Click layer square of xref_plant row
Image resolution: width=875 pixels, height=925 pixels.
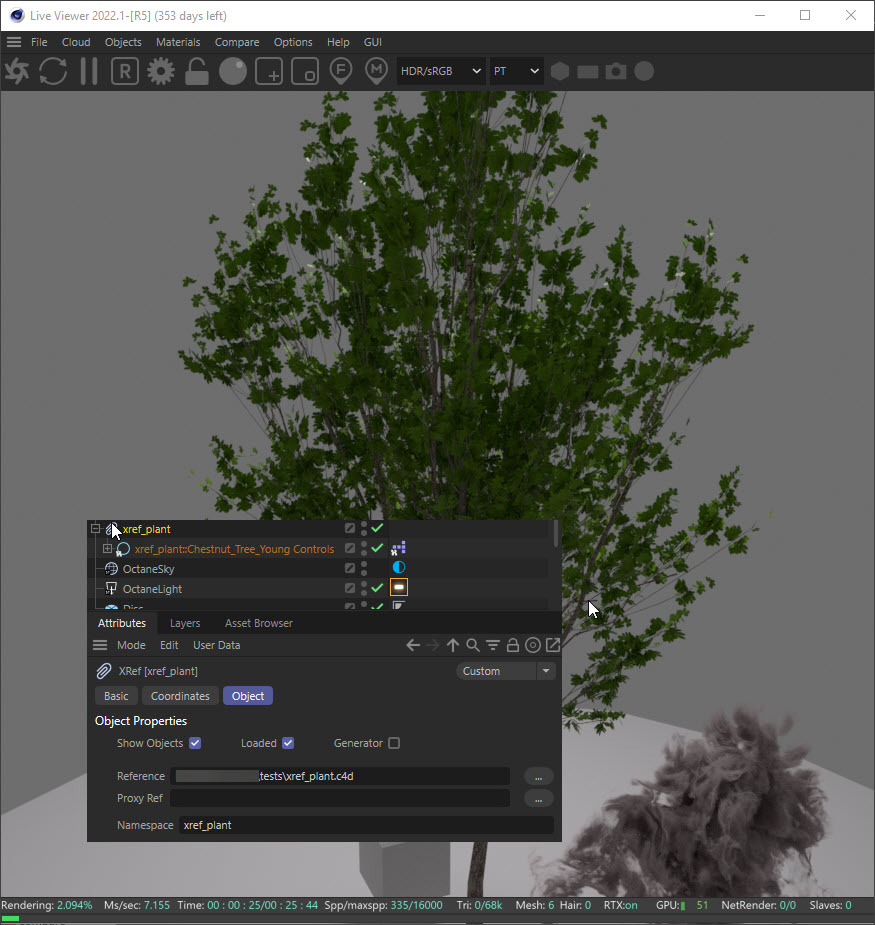click(350, 529)
